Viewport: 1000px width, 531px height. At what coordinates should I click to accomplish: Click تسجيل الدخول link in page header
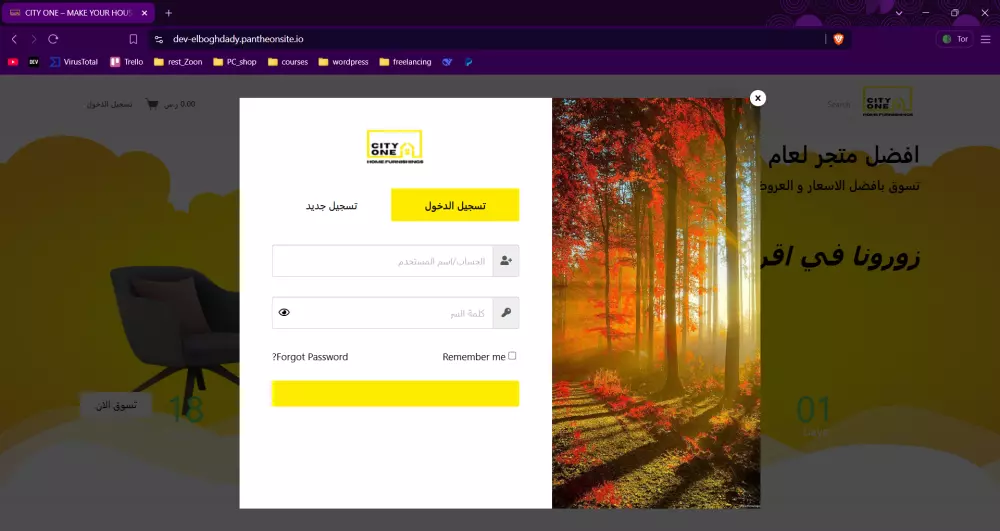pos(109,104)
